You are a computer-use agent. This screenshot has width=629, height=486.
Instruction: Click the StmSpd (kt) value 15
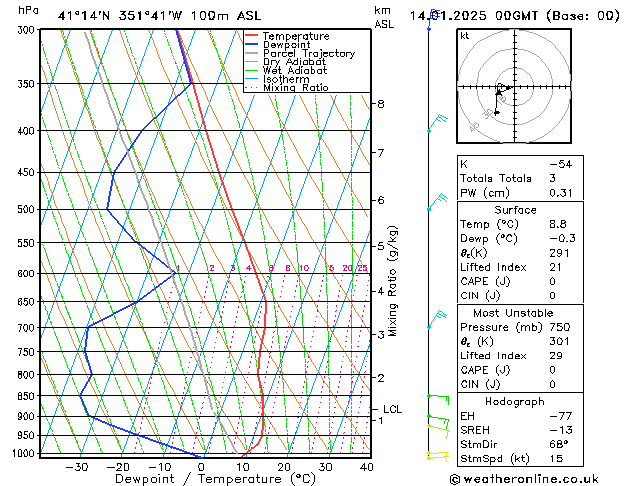click(x=556, y=458)
